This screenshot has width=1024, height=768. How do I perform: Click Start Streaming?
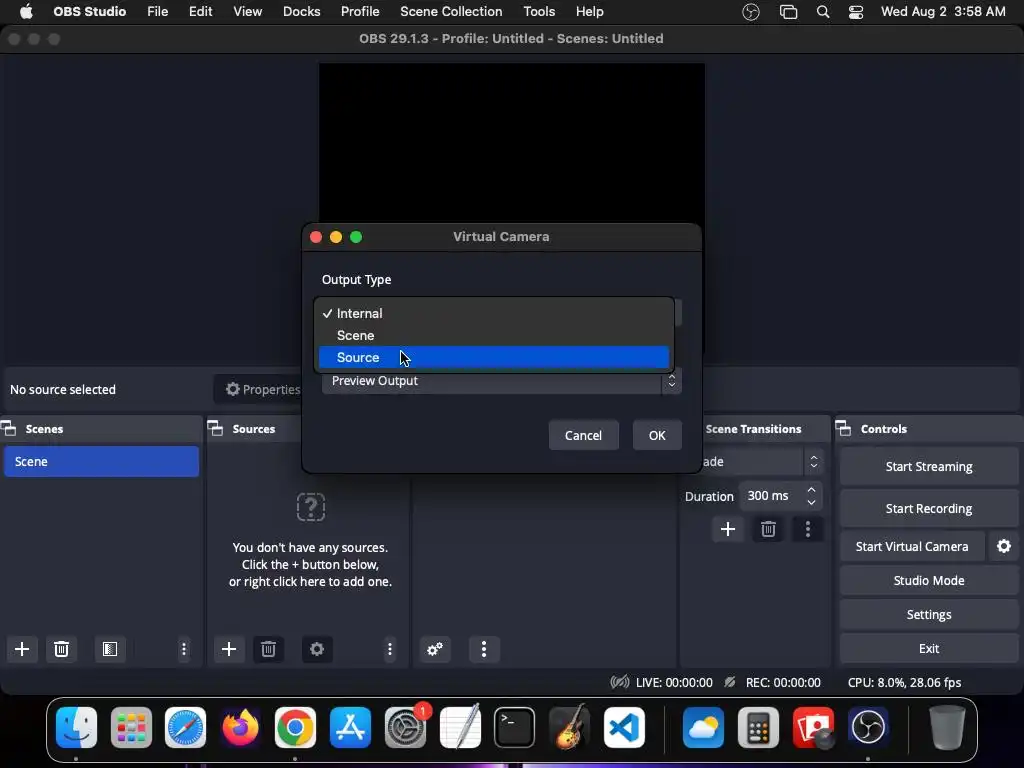[x=929, y=466]
